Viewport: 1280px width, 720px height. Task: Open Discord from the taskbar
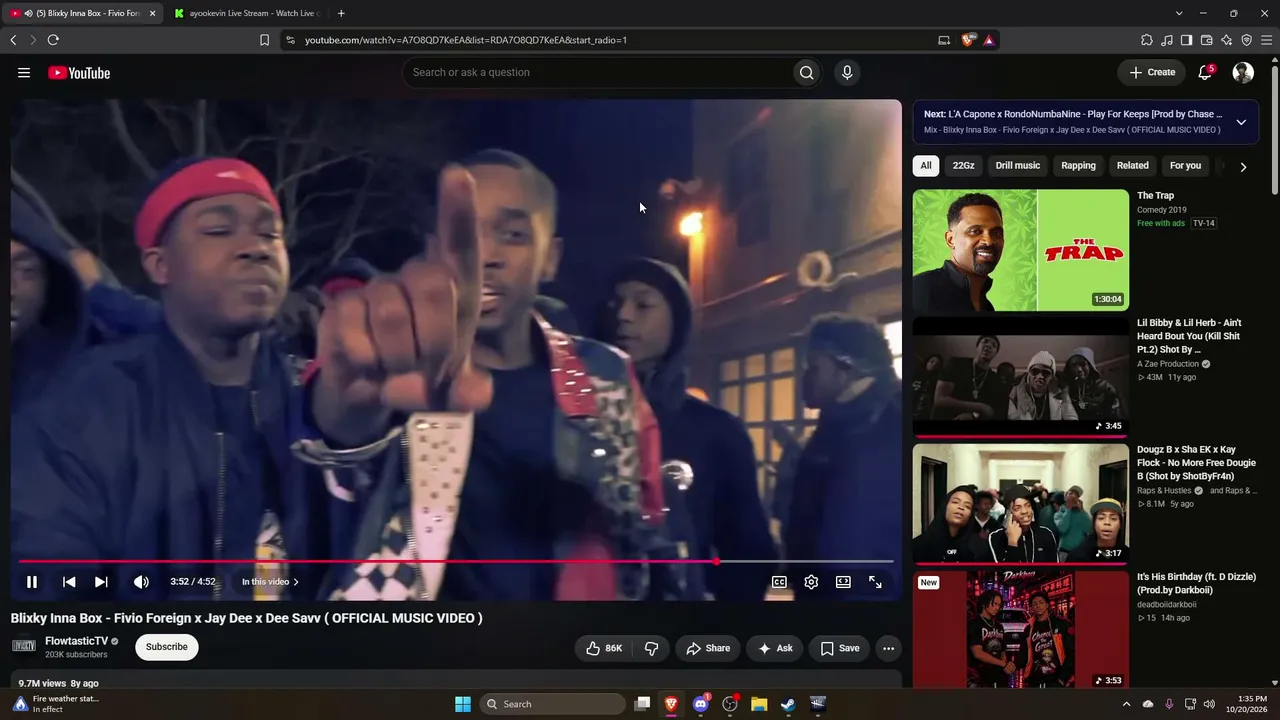click(x=701, y=704)
